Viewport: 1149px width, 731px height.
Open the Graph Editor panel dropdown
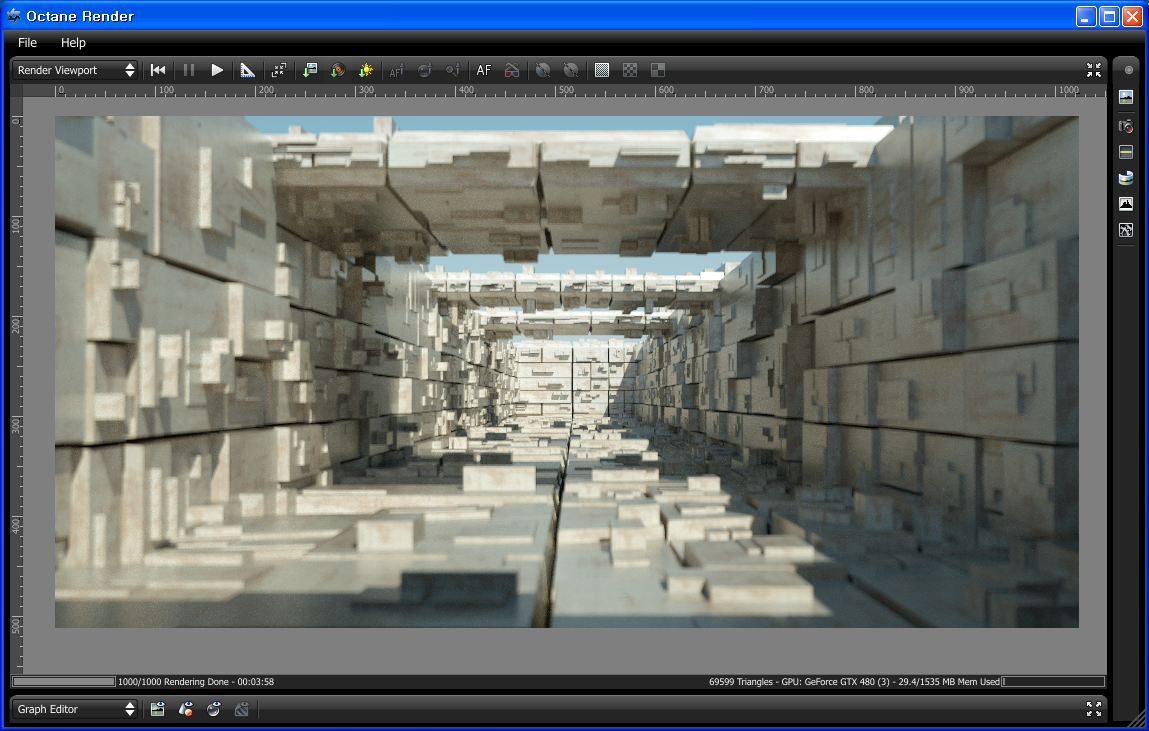click(x=75, y=709)
